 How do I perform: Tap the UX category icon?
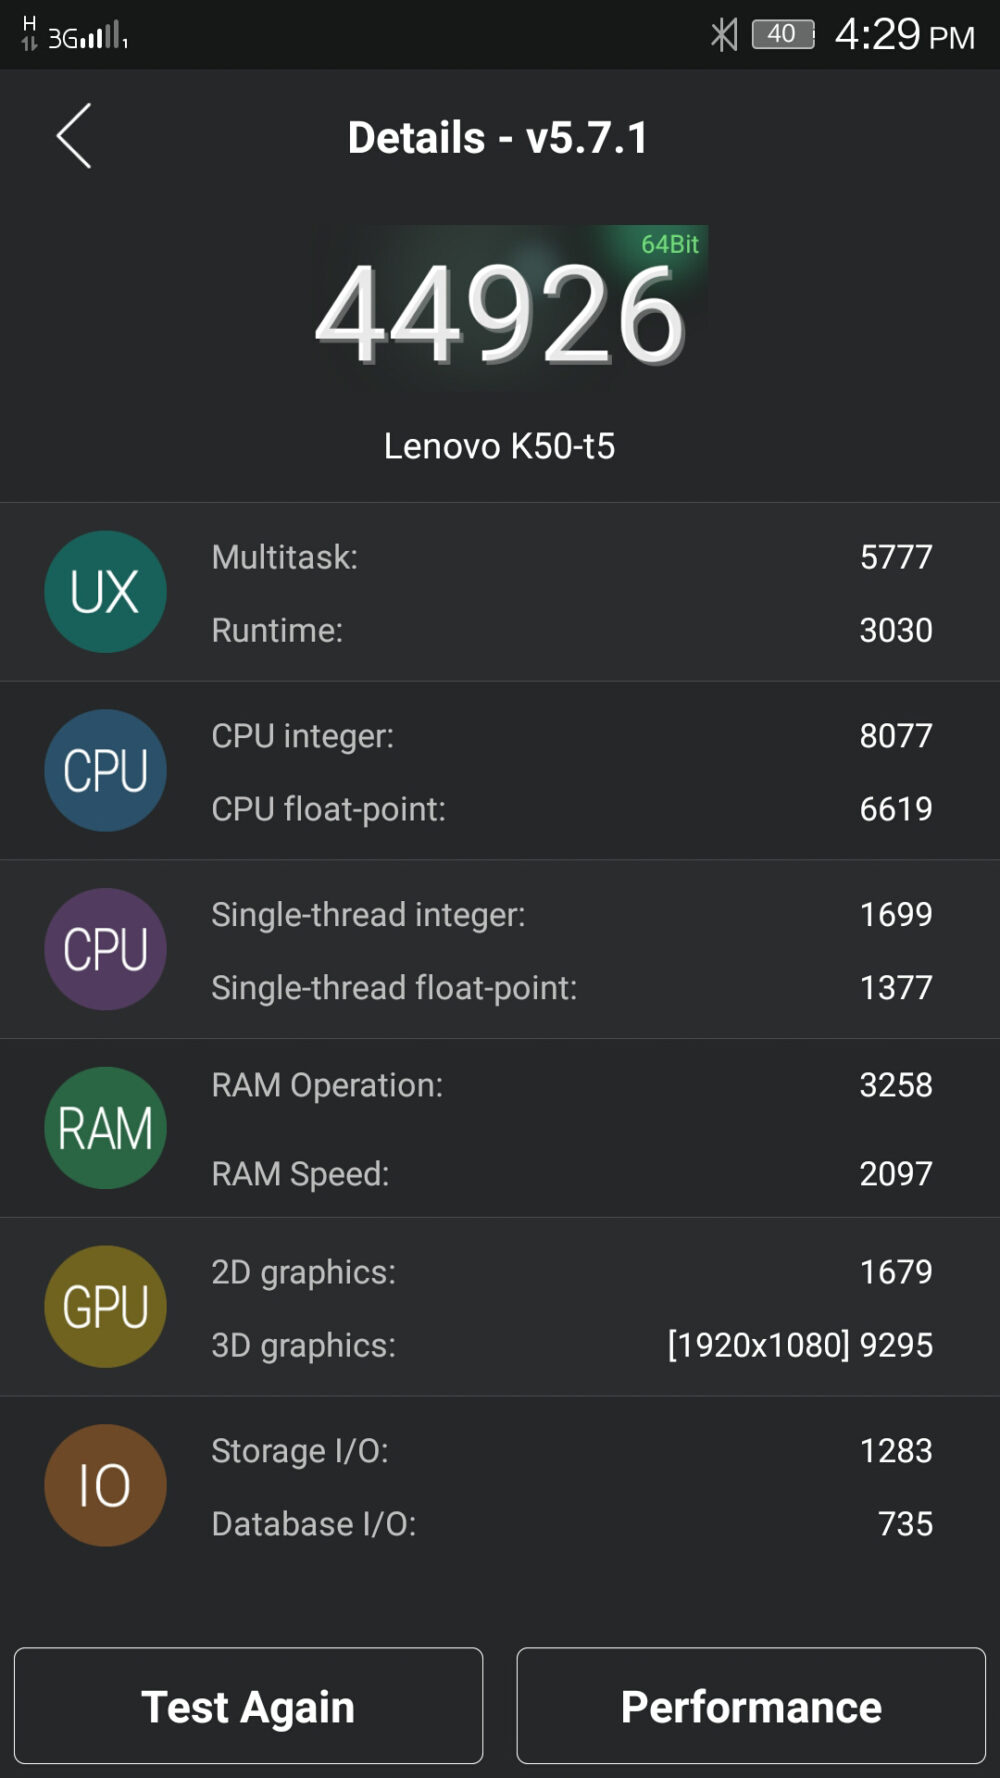pos(105,590)
